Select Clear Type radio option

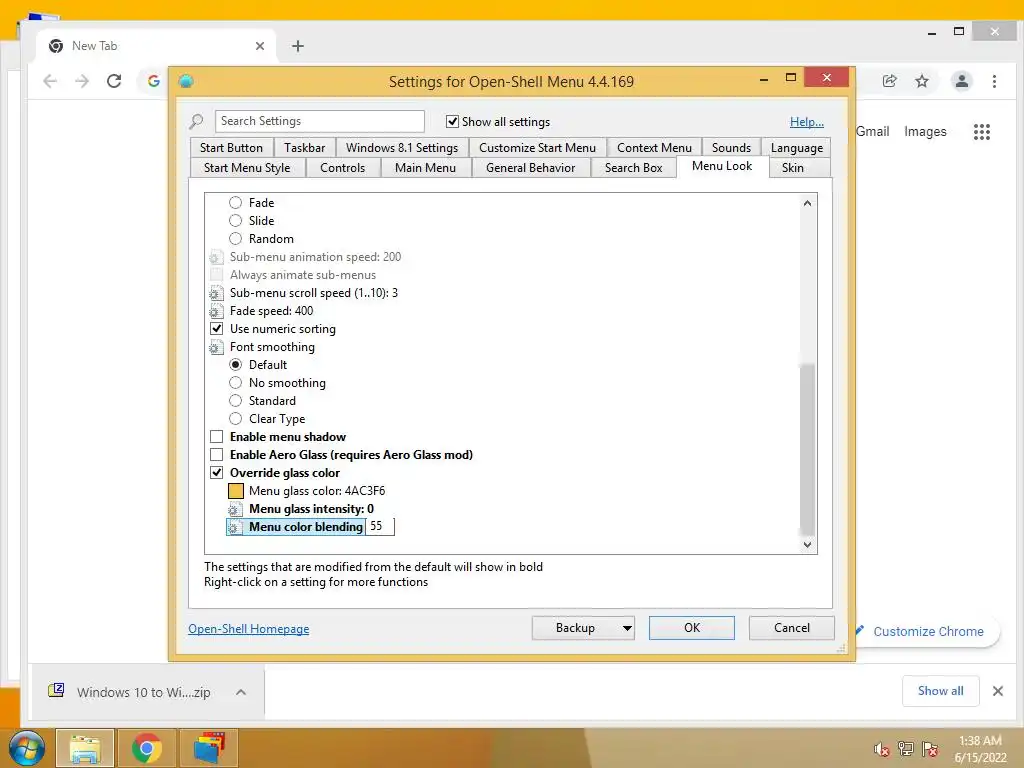coord(236,419)
